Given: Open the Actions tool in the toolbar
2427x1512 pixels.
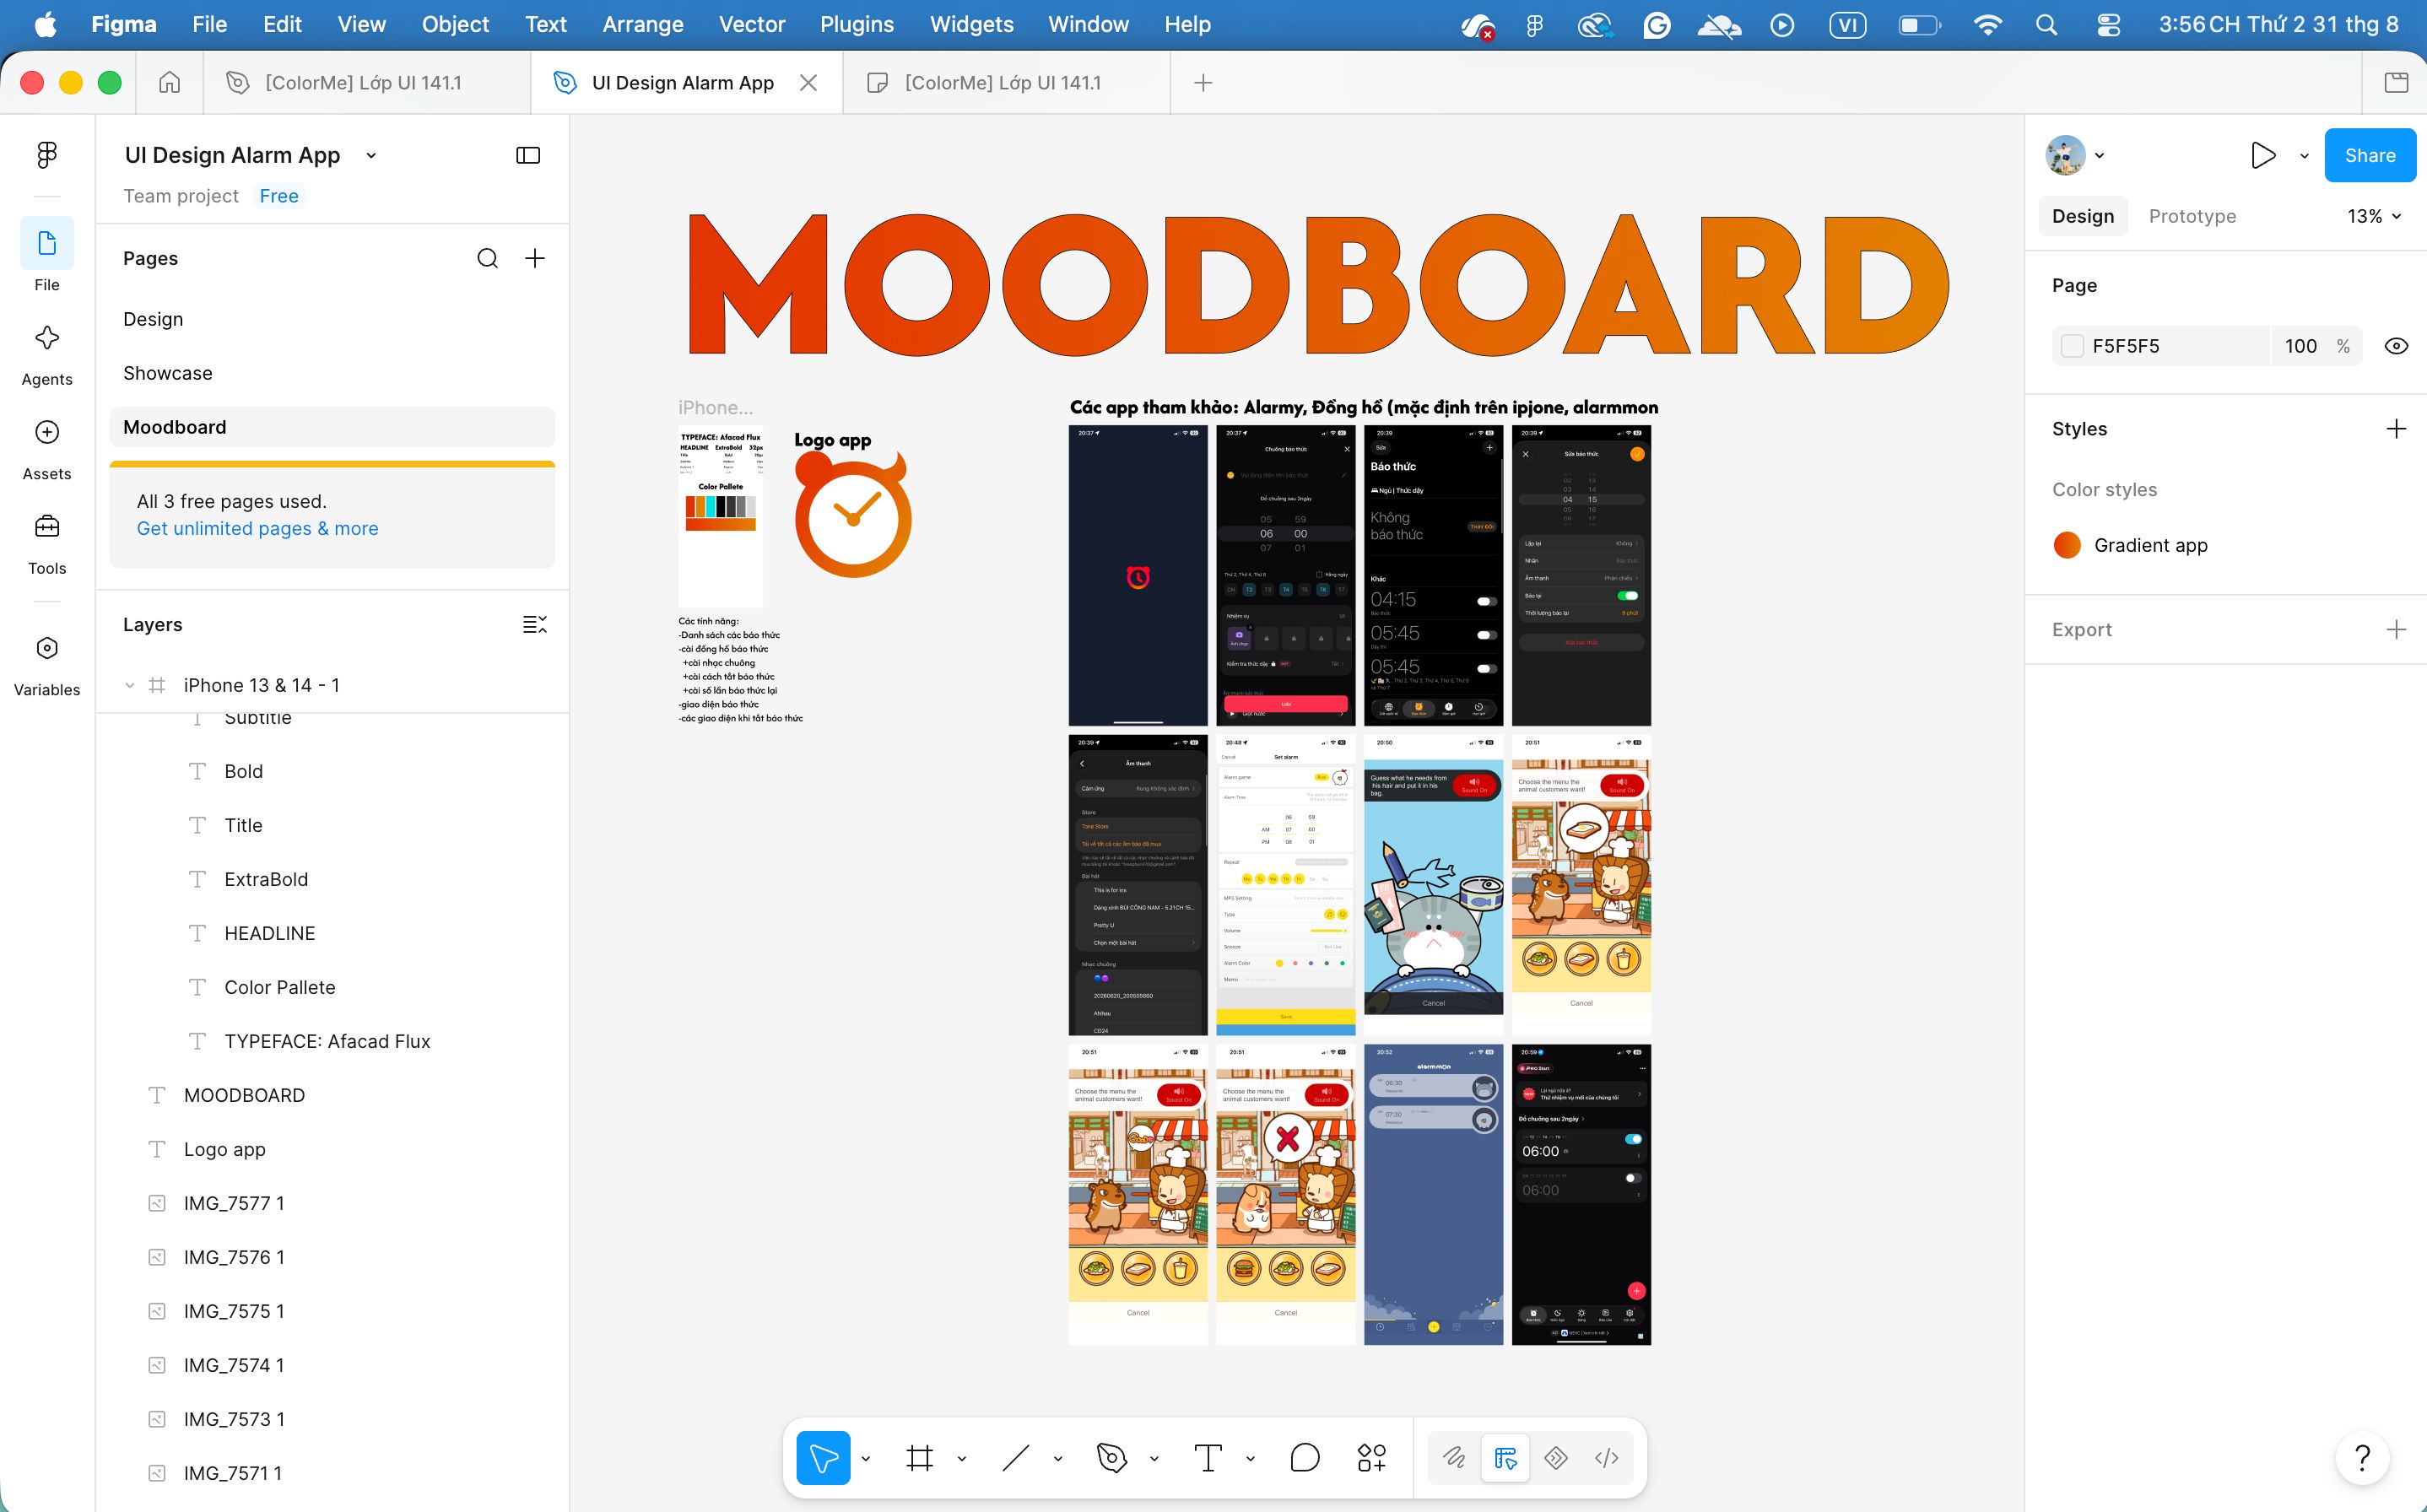Looking at the screenshot, I should click(1371, 1458).
